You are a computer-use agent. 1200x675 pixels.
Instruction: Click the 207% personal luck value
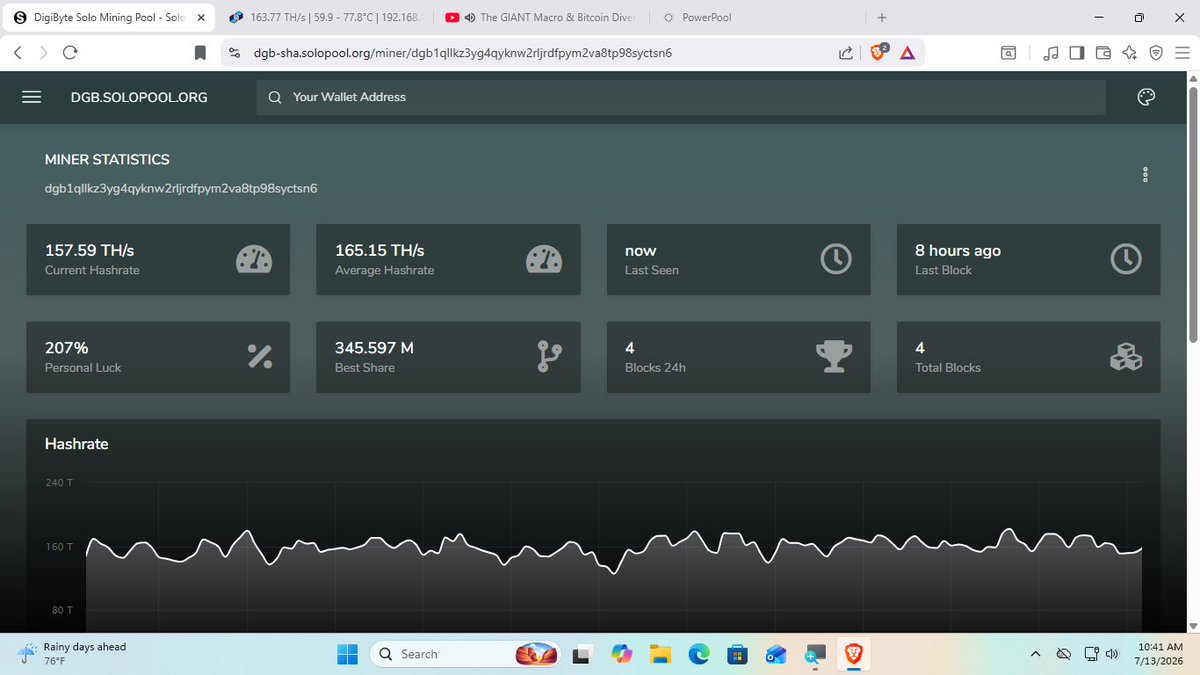[67, 348]
